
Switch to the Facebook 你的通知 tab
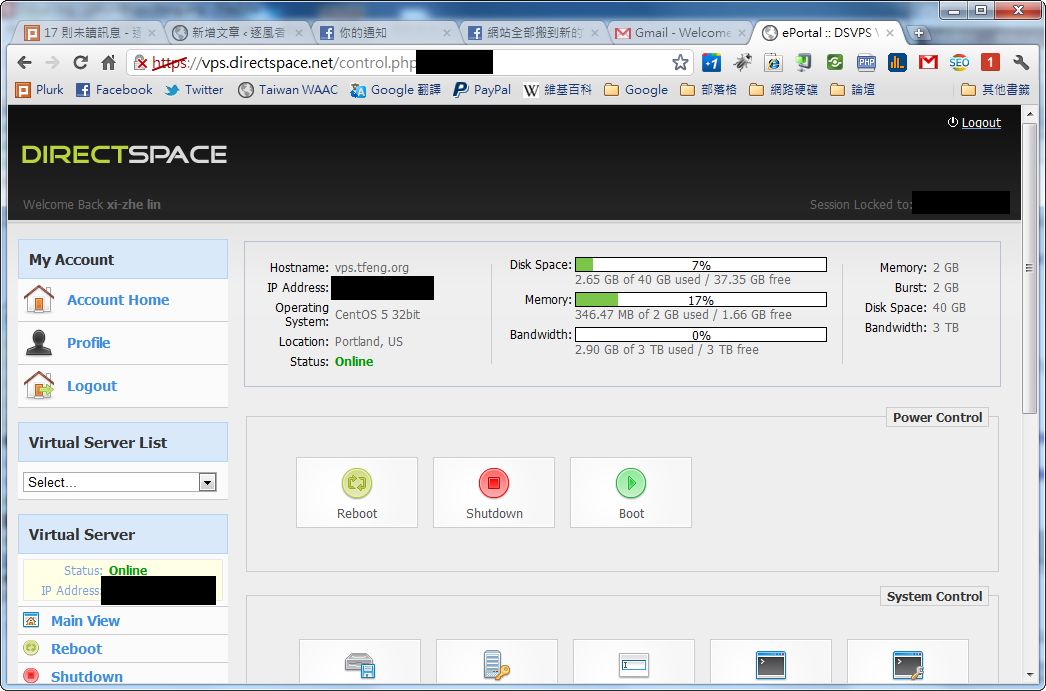coord(386,33)
